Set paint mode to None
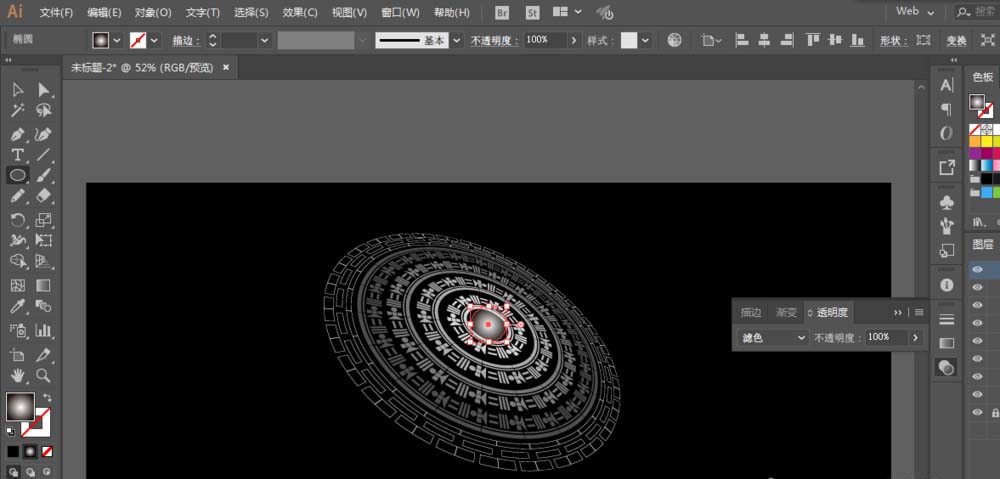This screenshot has height=479, width=1000. pos(47,452)
